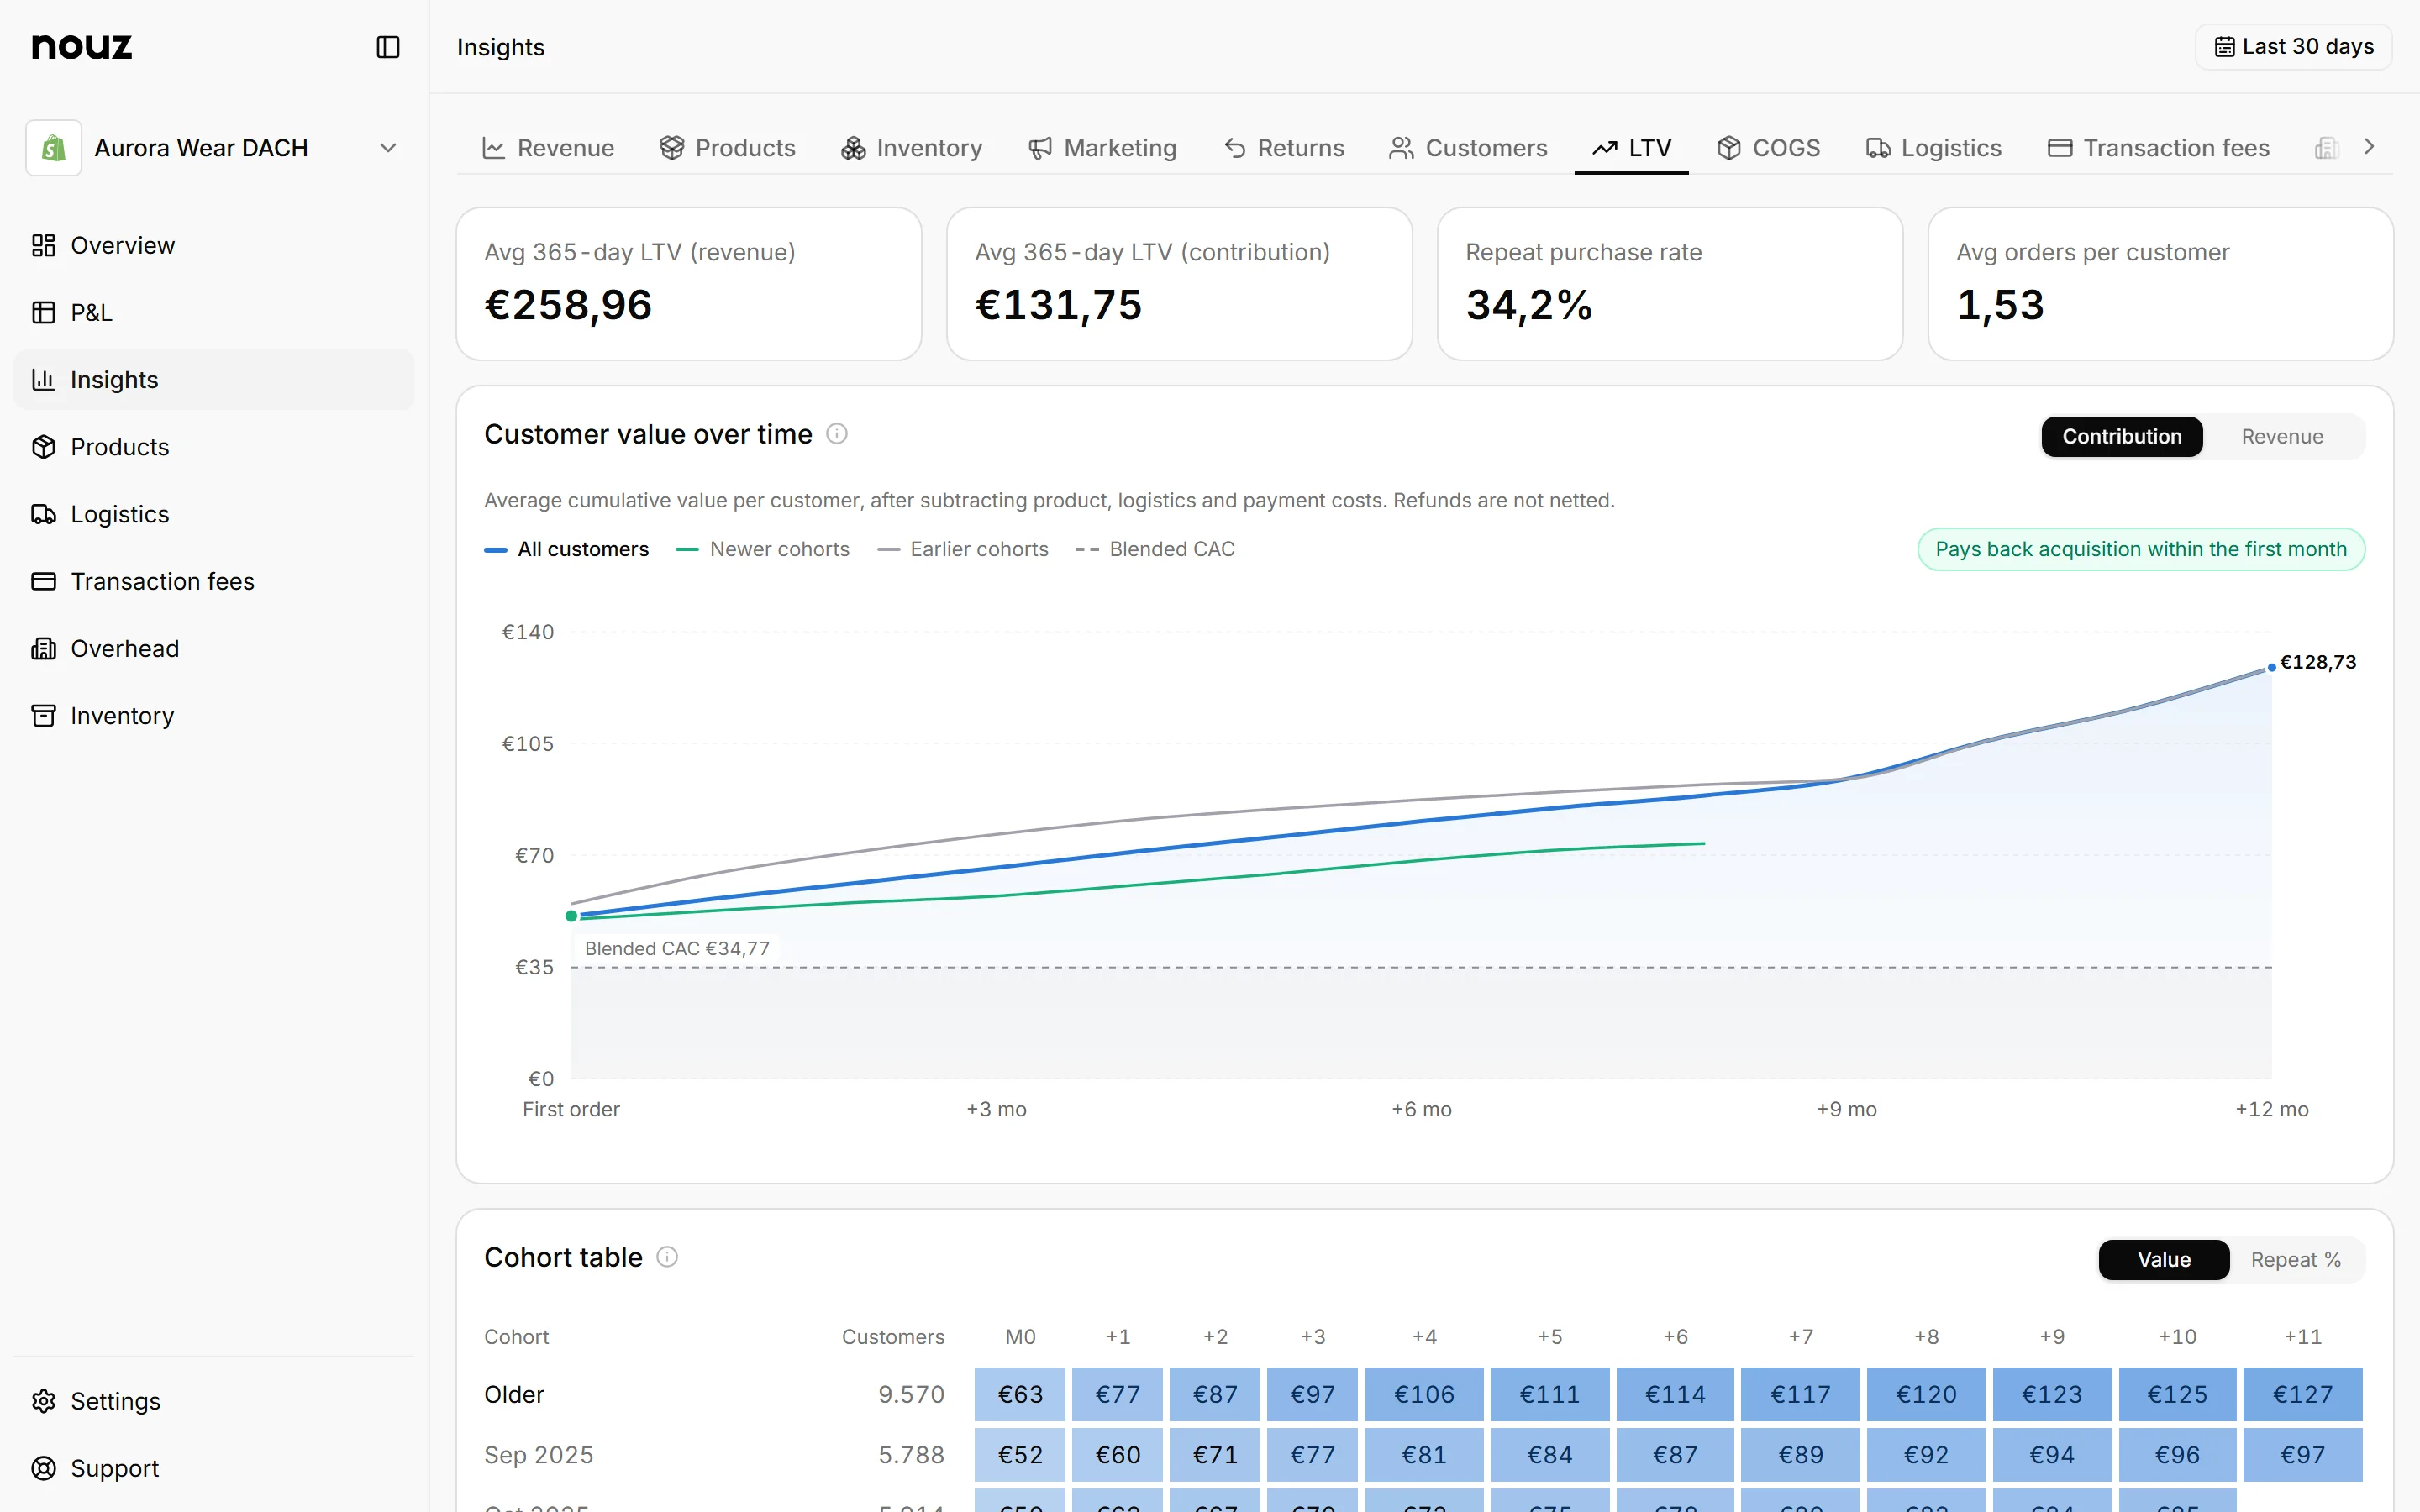Image resolution: width=2420 pixels, height=1512 pixels.
Task: Open the Last 30 days date range picker
Action: click(x=2294, y=47)
